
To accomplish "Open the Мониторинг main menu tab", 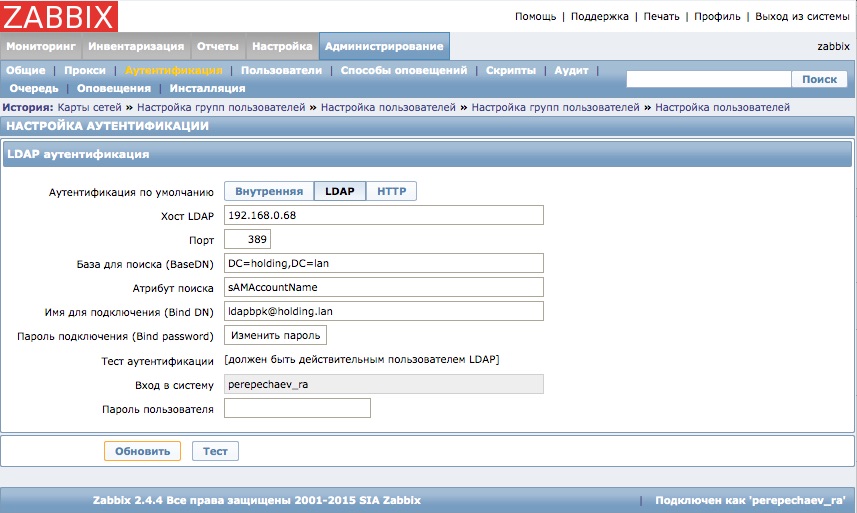I will (x=41, y=46).
